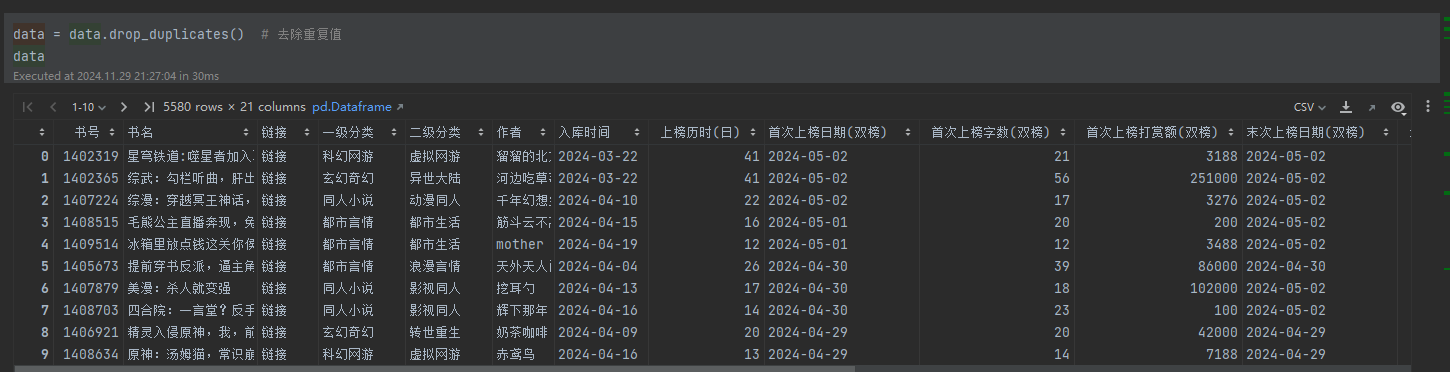Open the CSV export format dropdown
The image size is (1450, 372).
click(x=1310, y=107)
